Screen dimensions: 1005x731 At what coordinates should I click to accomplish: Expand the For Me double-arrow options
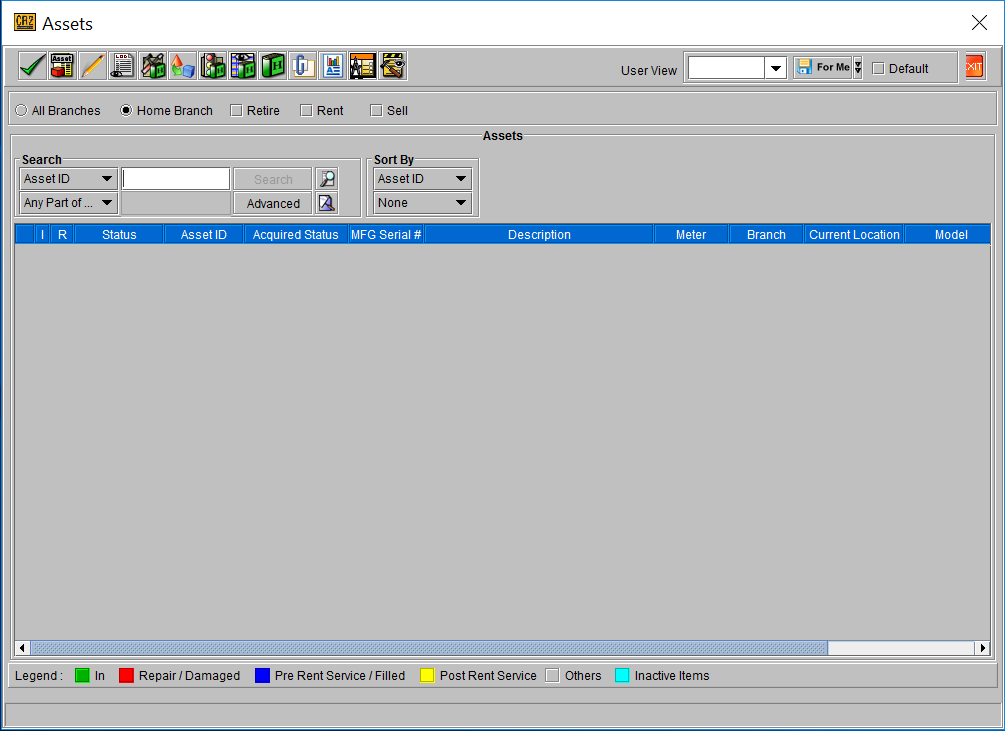(x=858, y=67)
